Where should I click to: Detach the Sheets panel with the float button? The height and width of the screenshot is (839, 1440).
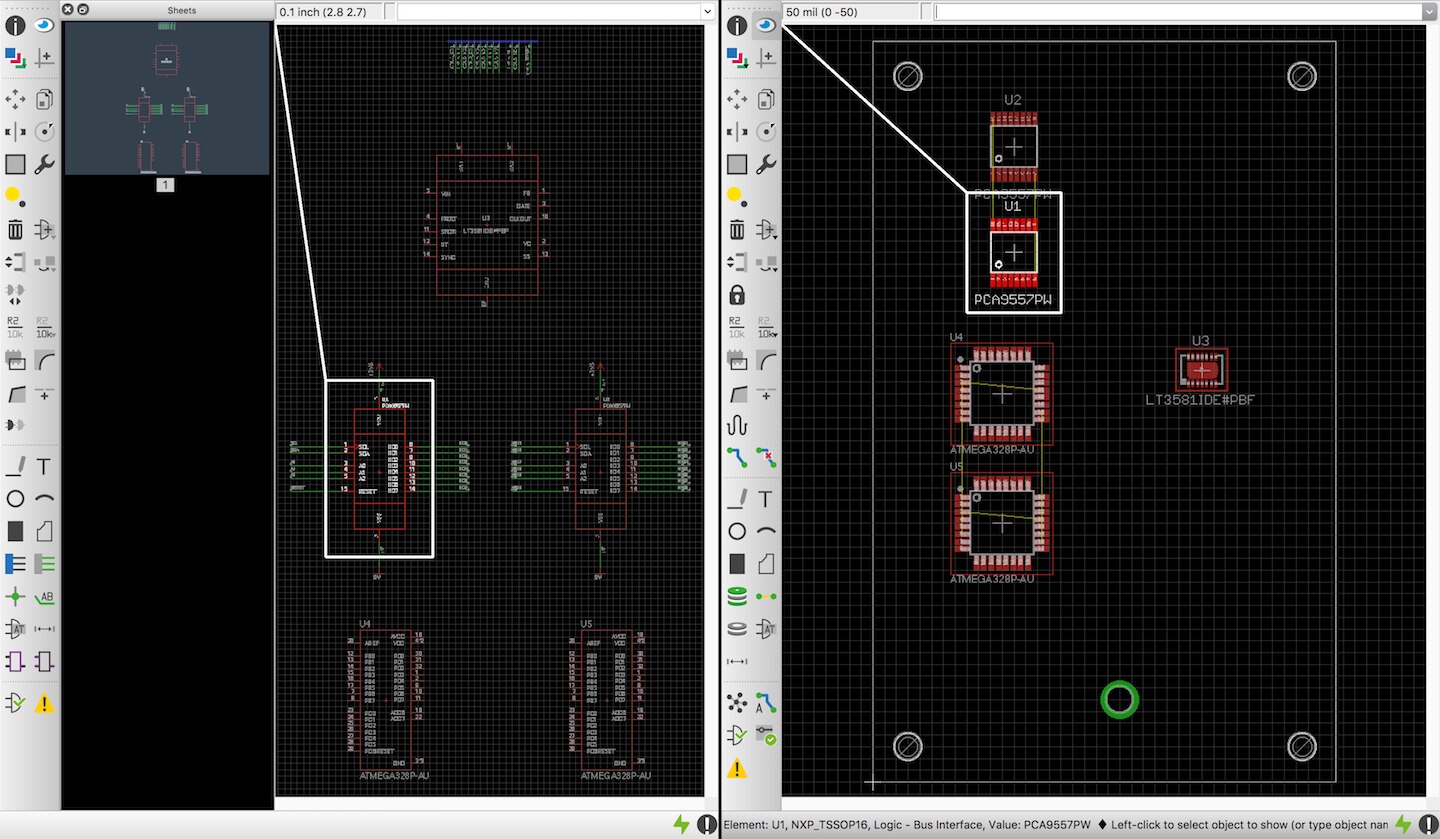pos(82,9)
